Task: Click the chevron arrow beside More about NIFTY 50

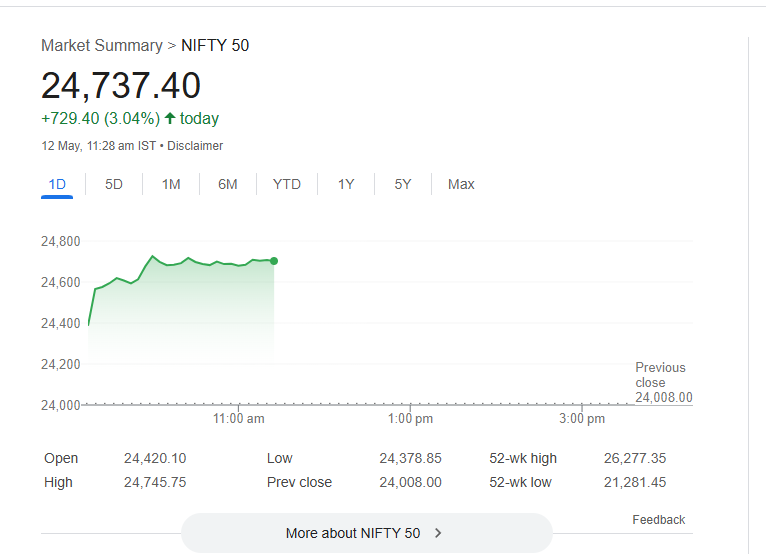Action: (x=438, y=533)
